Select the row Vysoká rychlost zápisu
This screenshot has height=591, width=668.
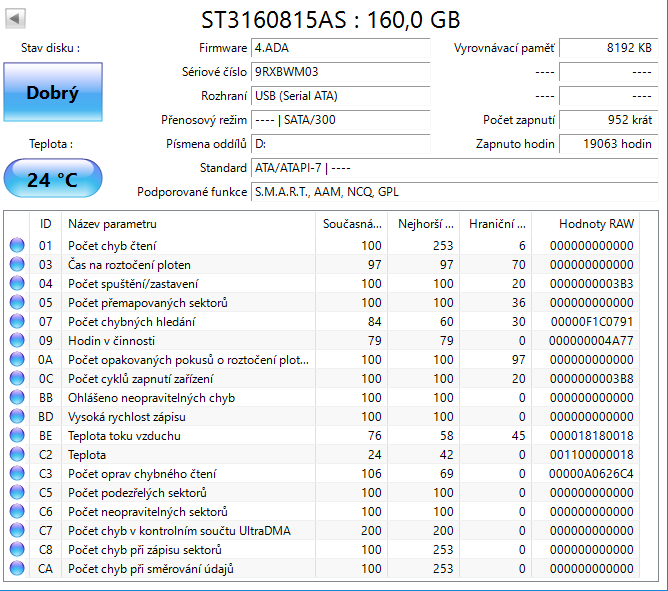[322, 416]
